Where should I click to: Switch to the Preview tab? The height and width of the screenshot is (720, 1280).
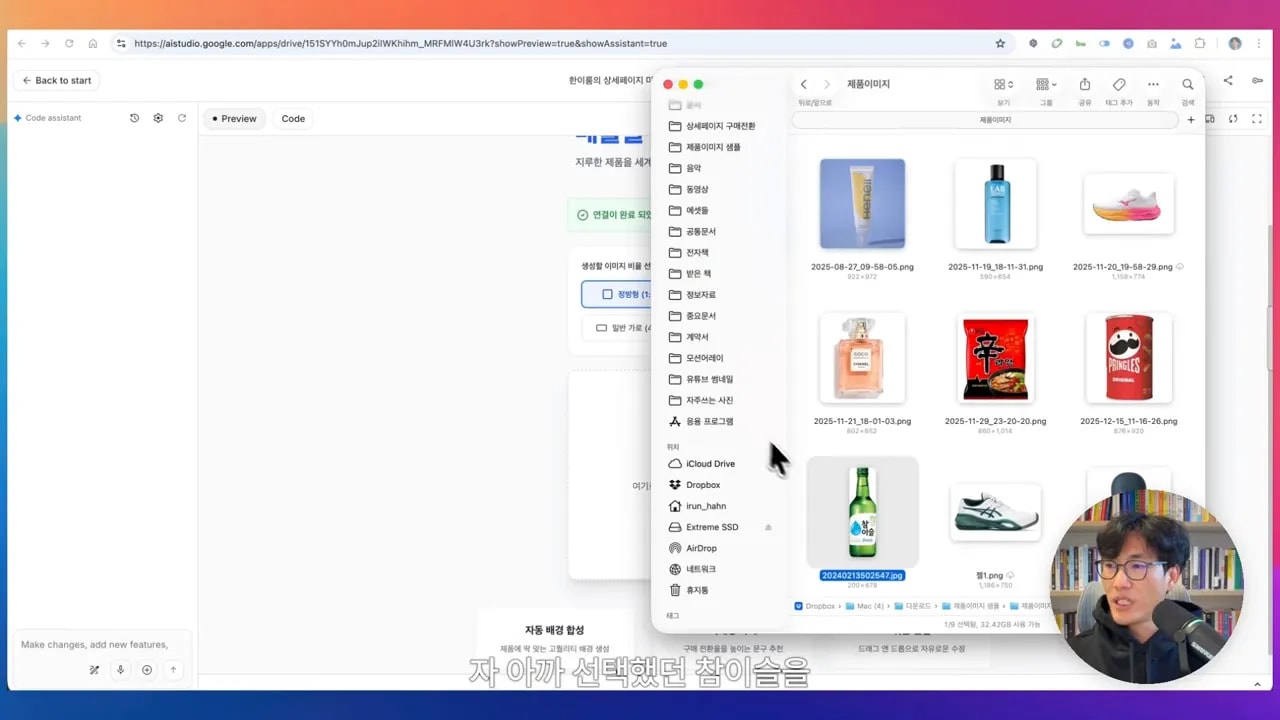point(234,118)
